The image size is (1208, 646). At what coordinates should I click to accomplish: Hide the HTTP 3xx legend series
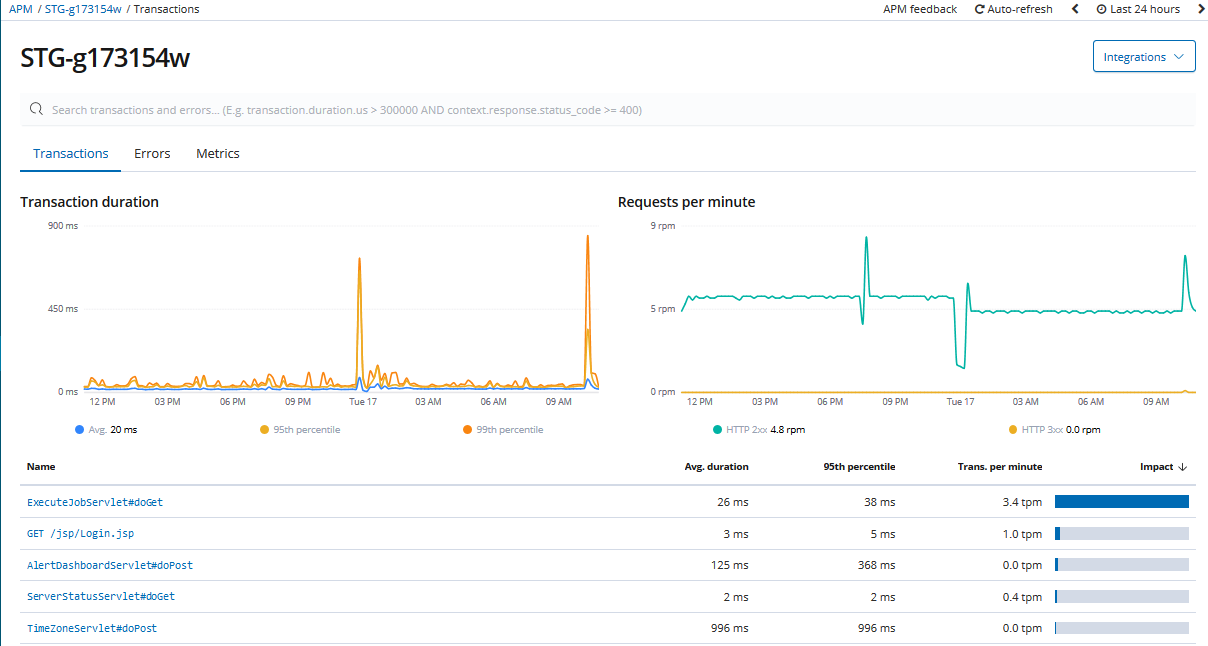(x=1054, y=429)
